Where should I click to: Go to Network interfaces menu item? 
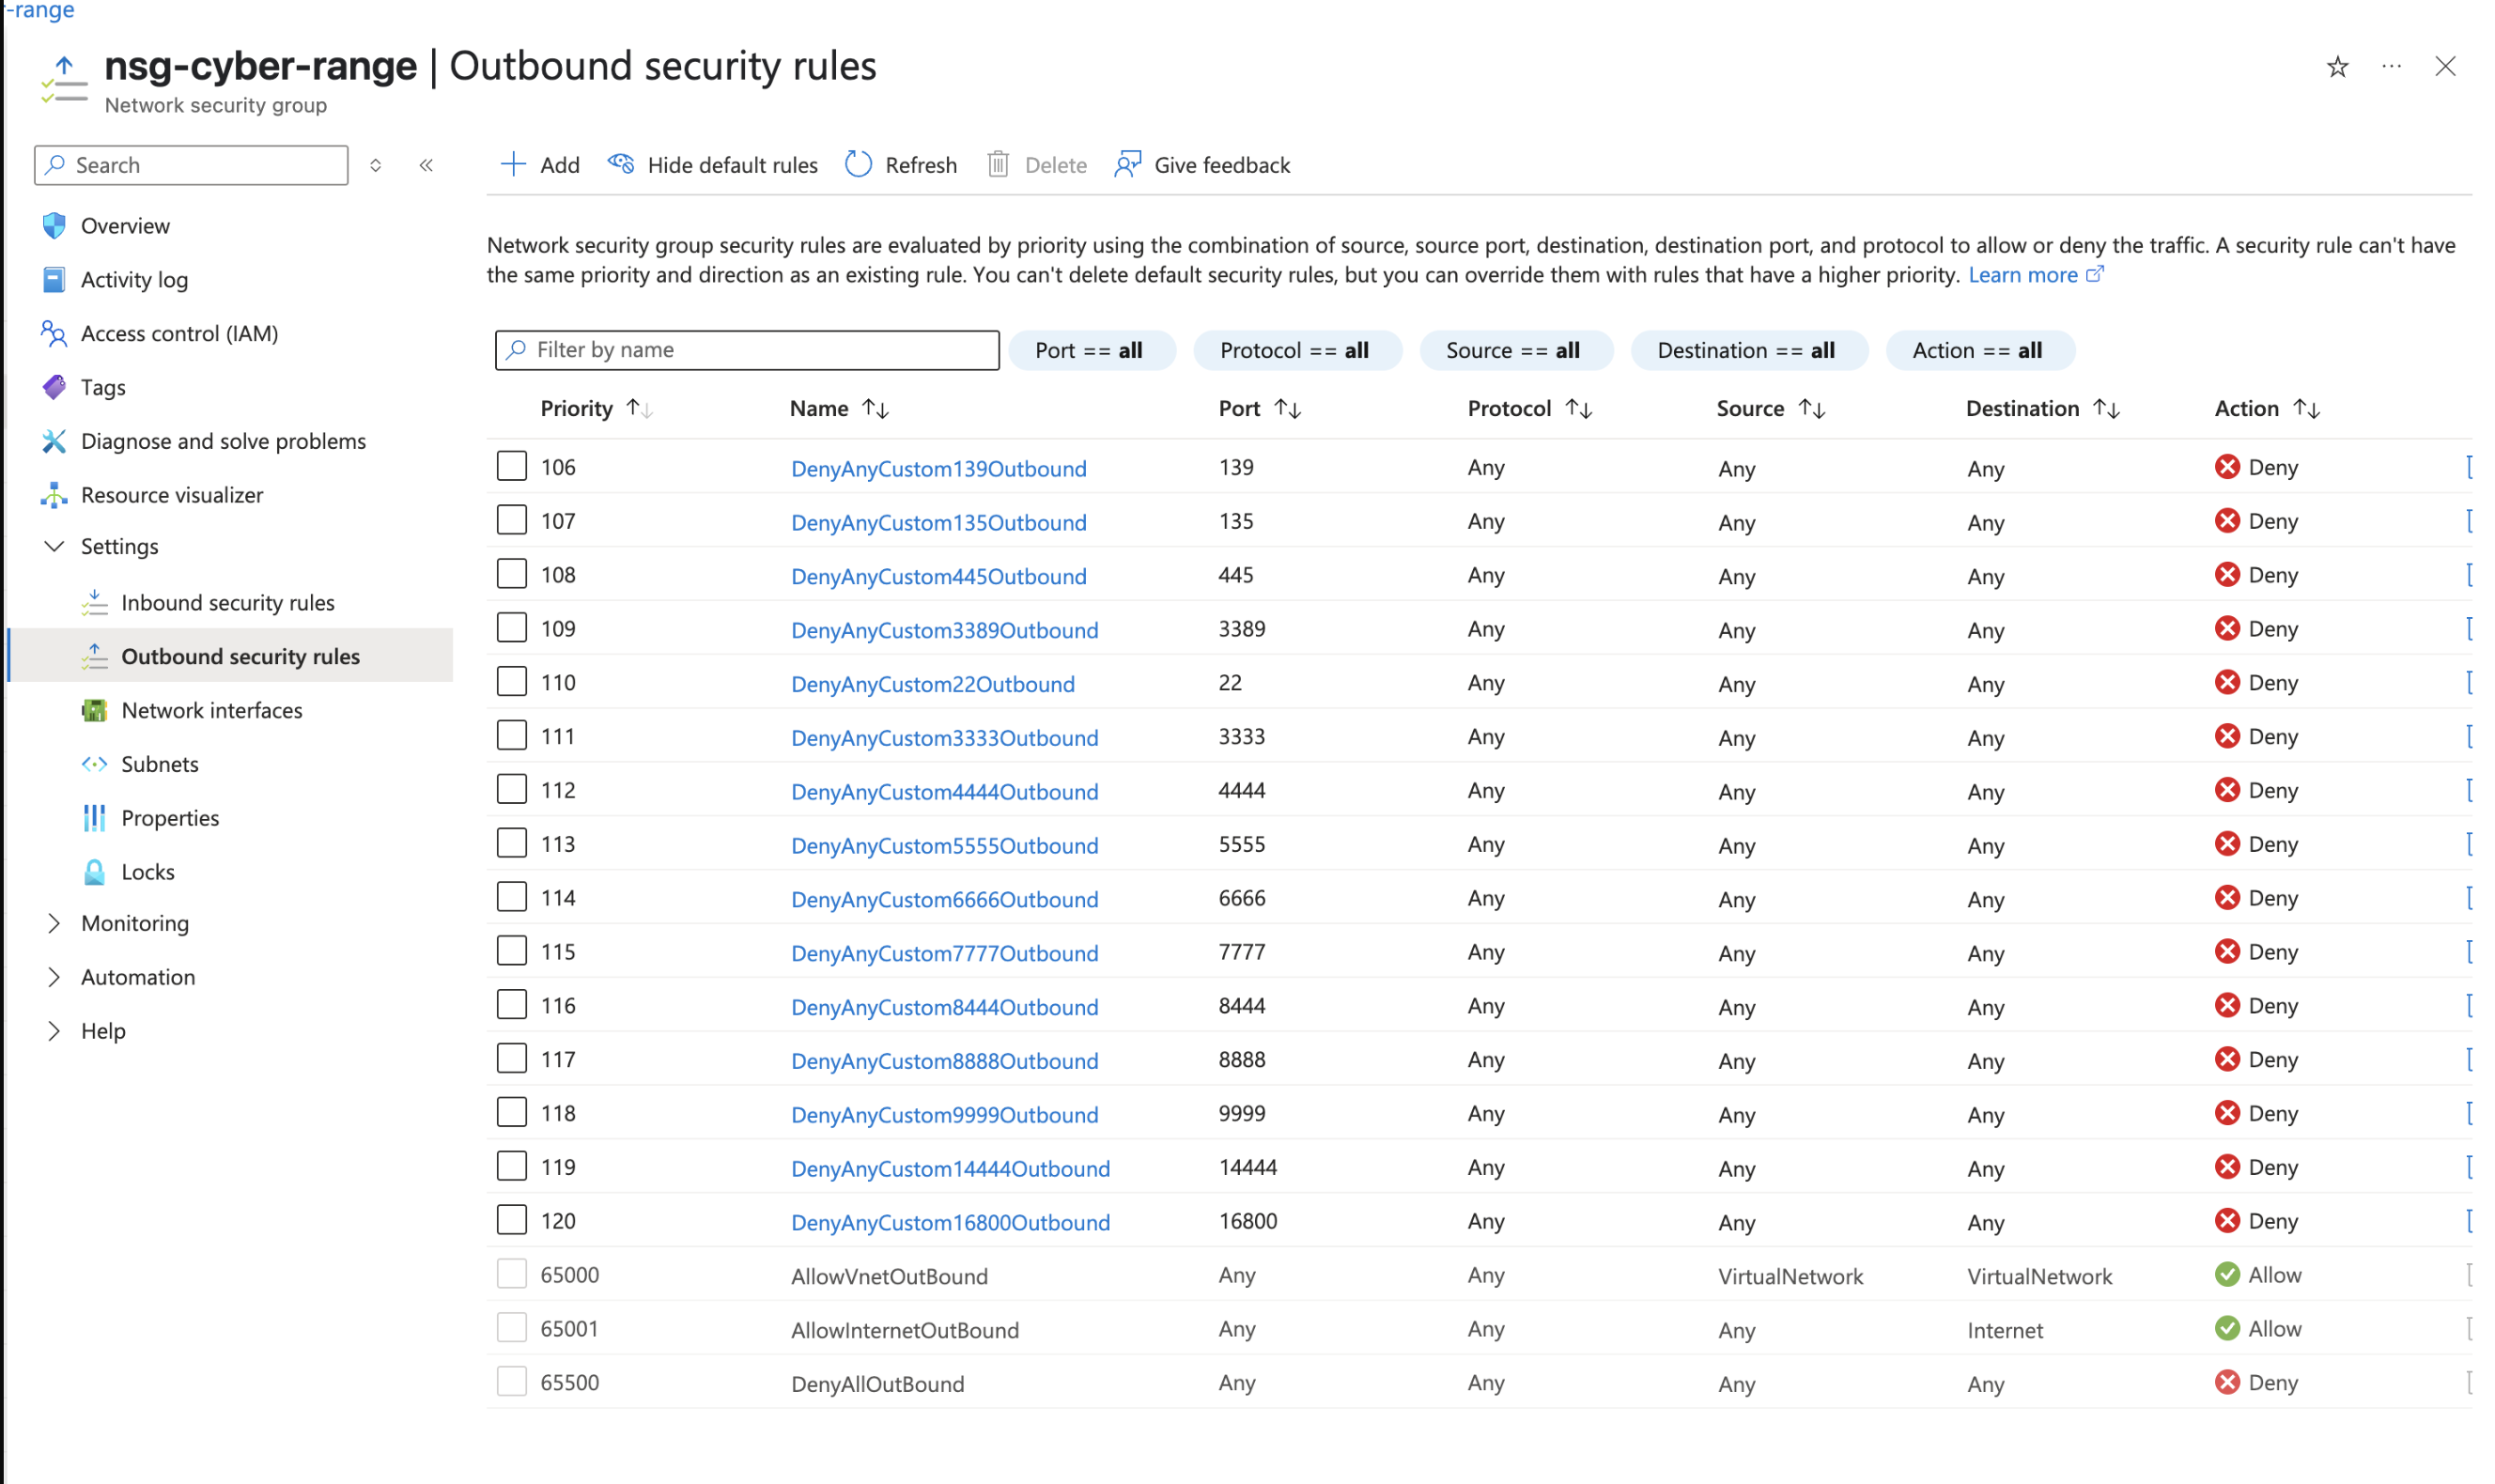coord(211,710)
